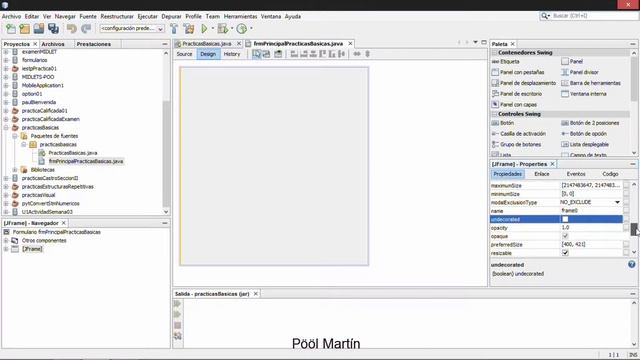Click the New Project toolbar icon

coord(24,29)
